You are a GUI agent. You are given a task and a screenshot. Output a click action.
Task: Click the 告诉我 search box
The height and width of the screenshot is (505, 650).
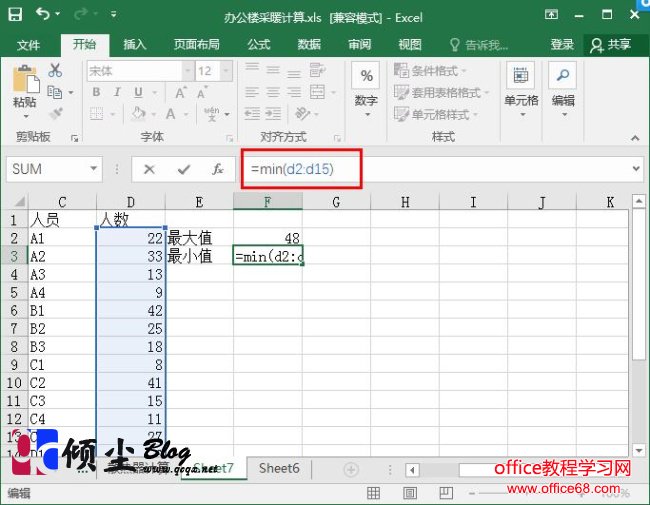pyautogui.click(x=480, y=44)
